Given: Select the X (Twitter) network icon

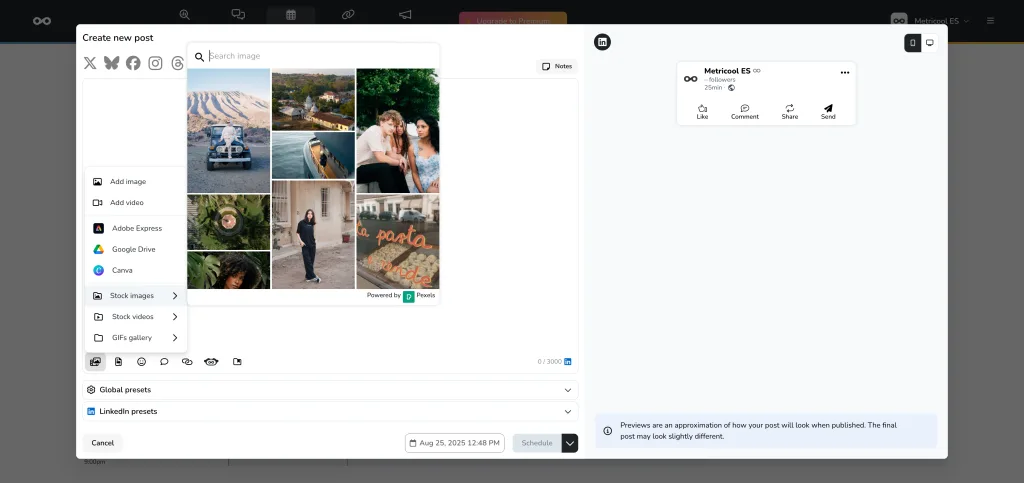Looking at the screenshot, I should [x=90, y=63].
